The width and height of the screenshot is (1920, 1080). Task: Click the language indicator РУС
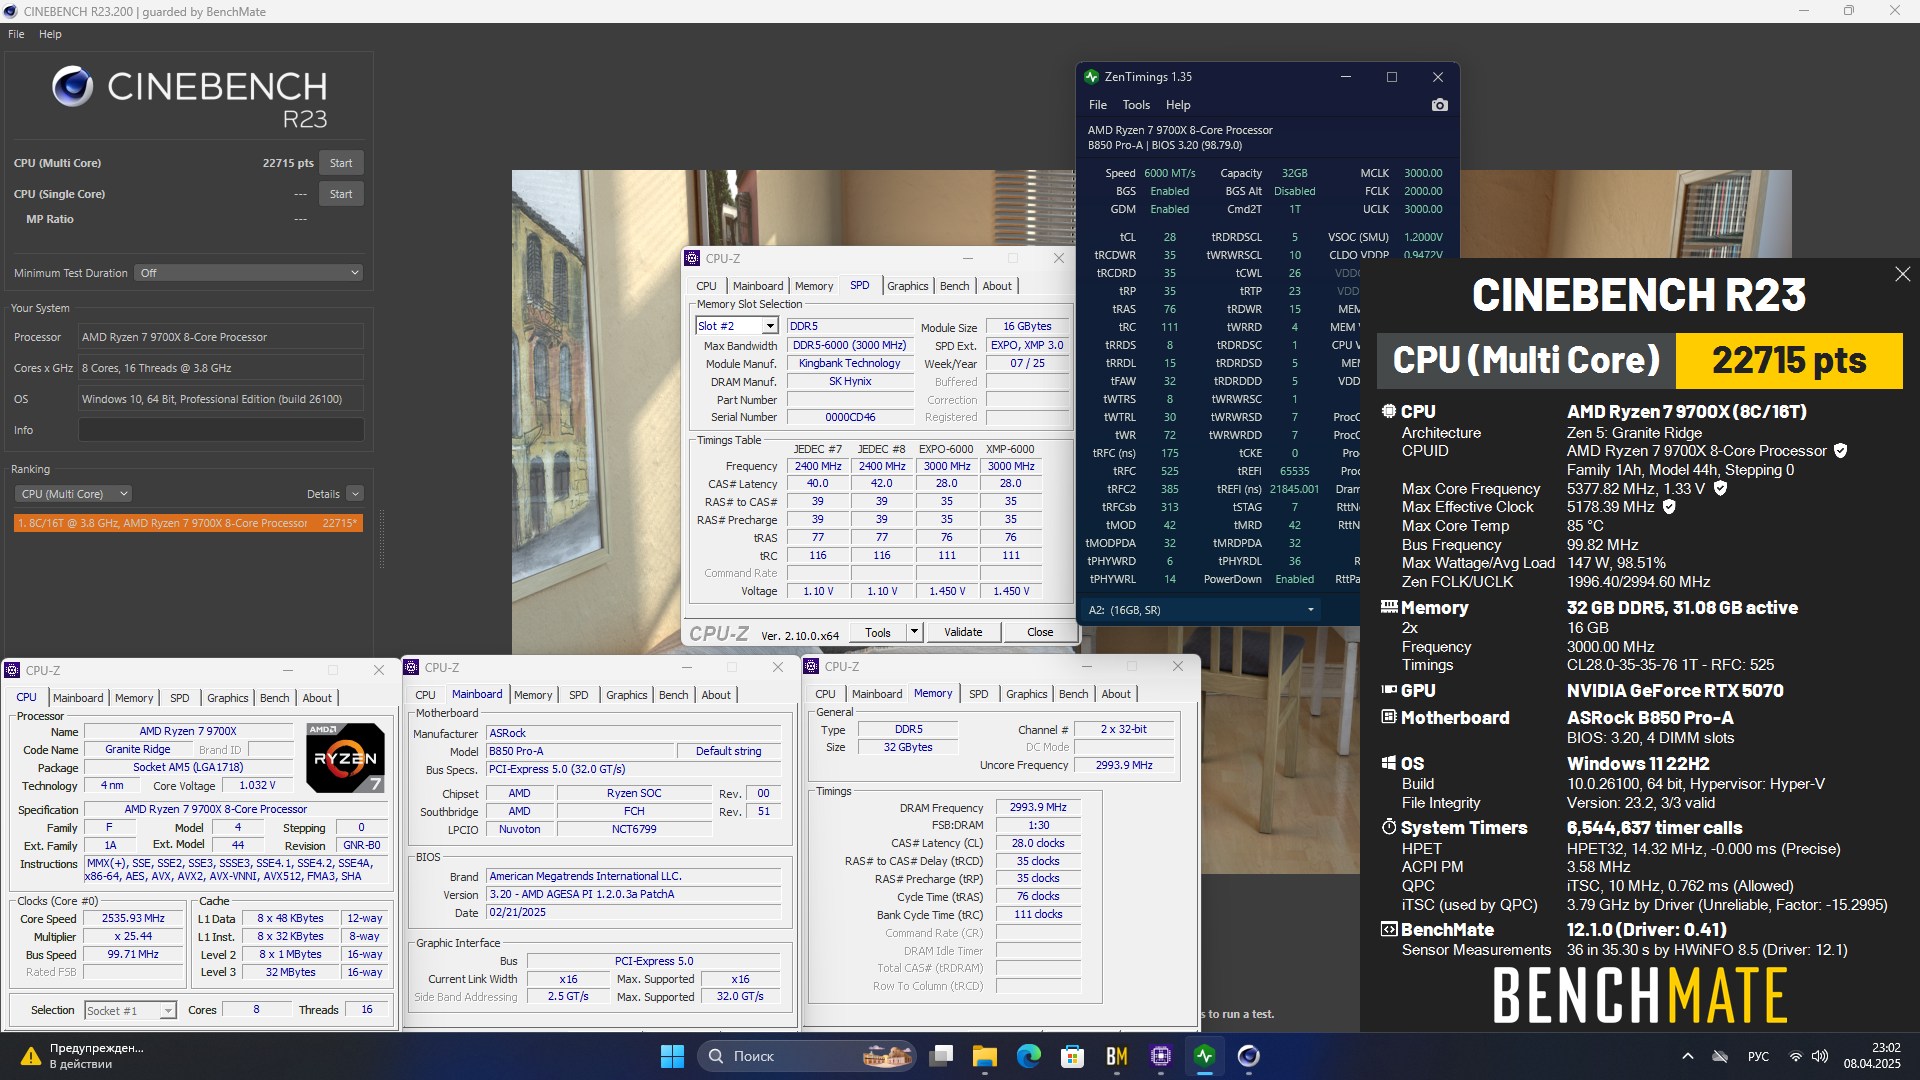click(x=1758, y=1056)
